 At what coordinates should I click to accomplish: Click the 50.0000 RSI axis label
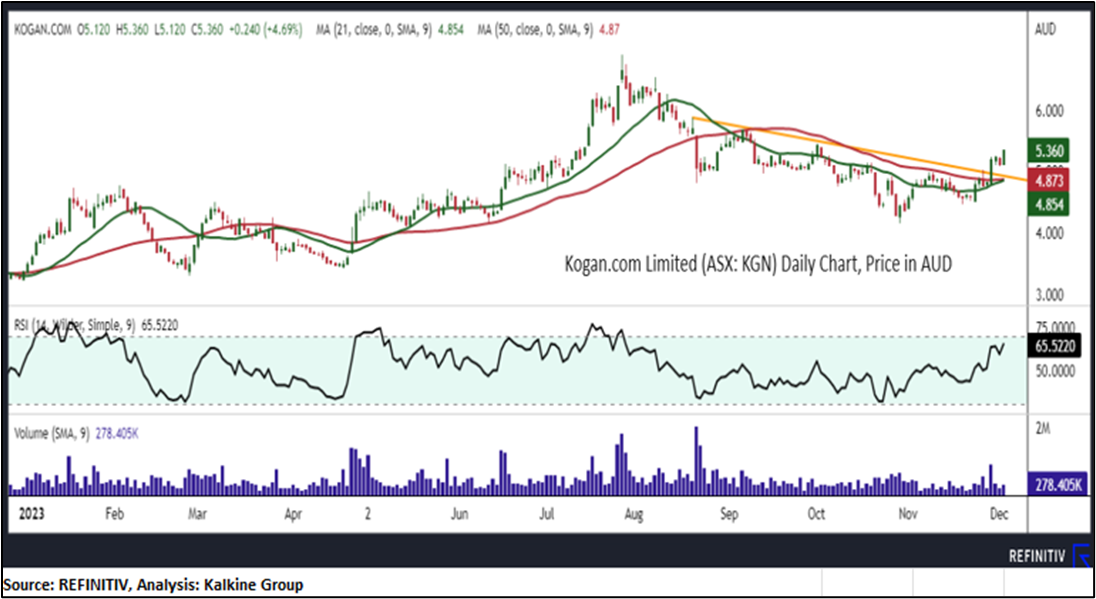pos(1054,371)
